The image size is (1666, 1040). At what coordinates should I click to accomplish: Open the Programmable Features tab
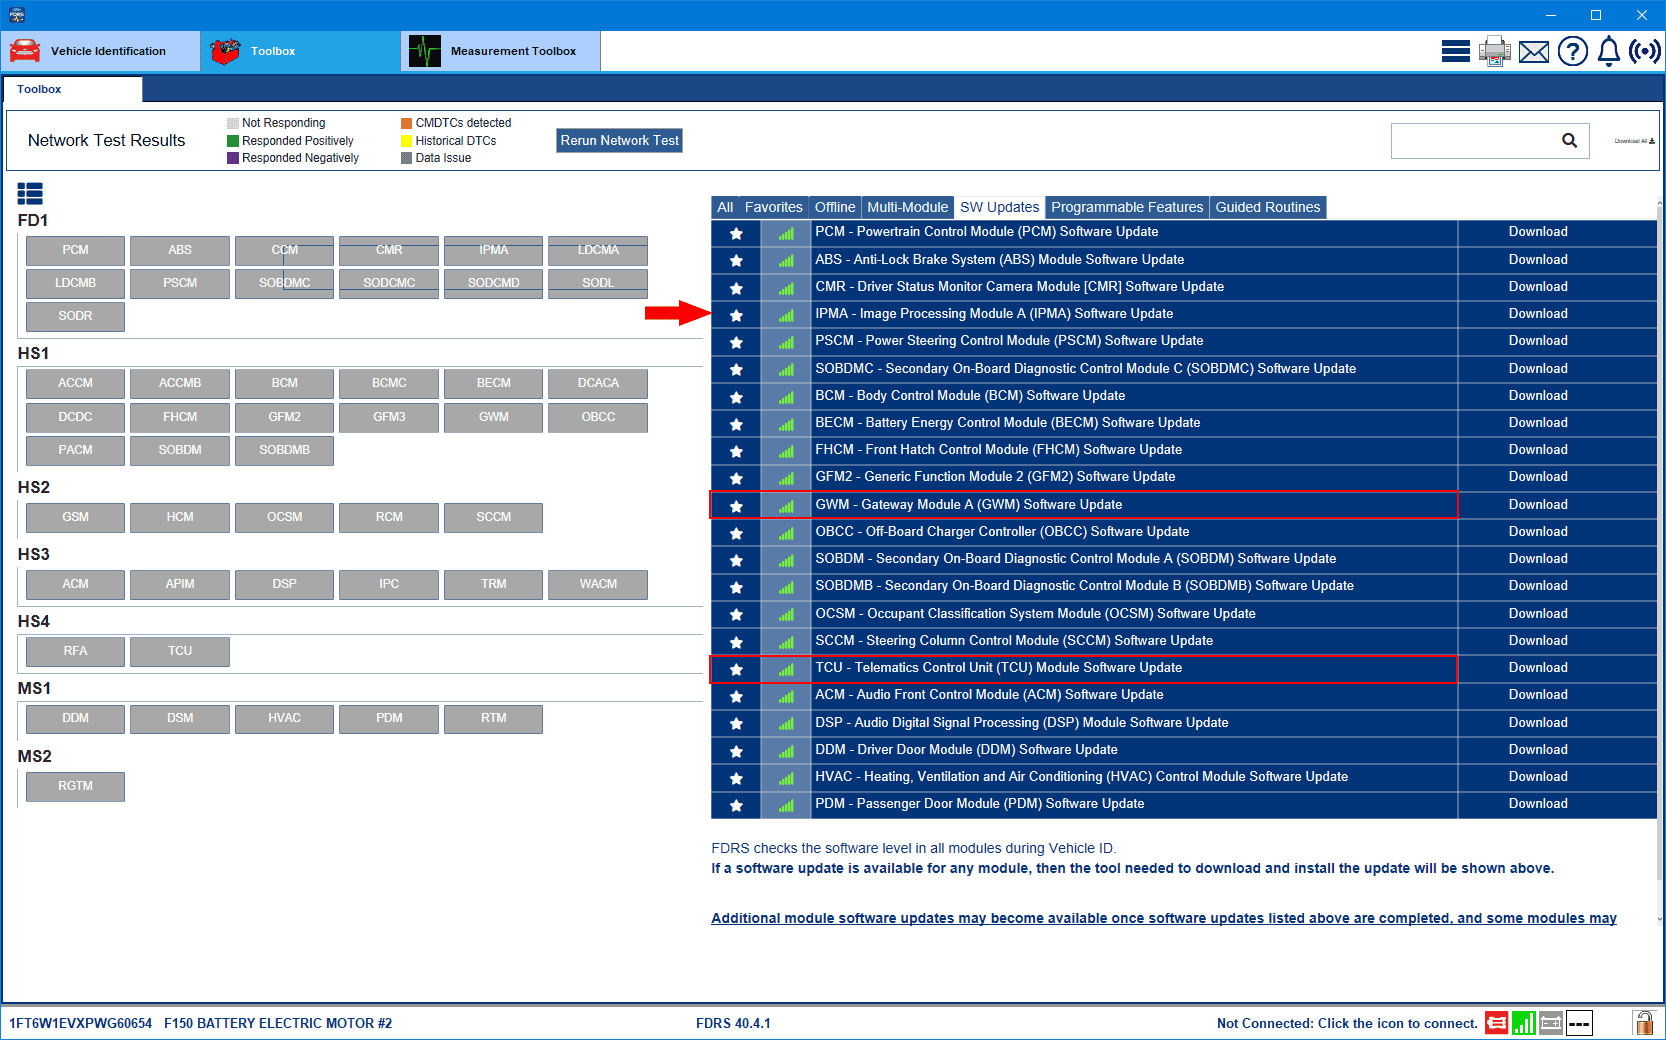(1127, 207)
